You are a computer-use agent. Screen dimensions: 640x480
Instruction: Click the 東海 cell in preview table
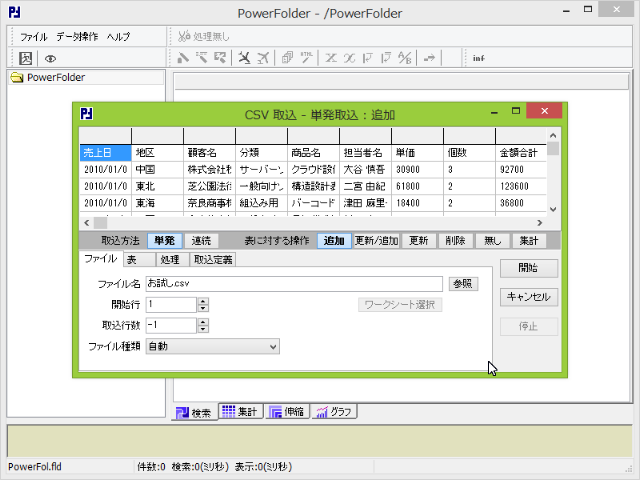157,203
